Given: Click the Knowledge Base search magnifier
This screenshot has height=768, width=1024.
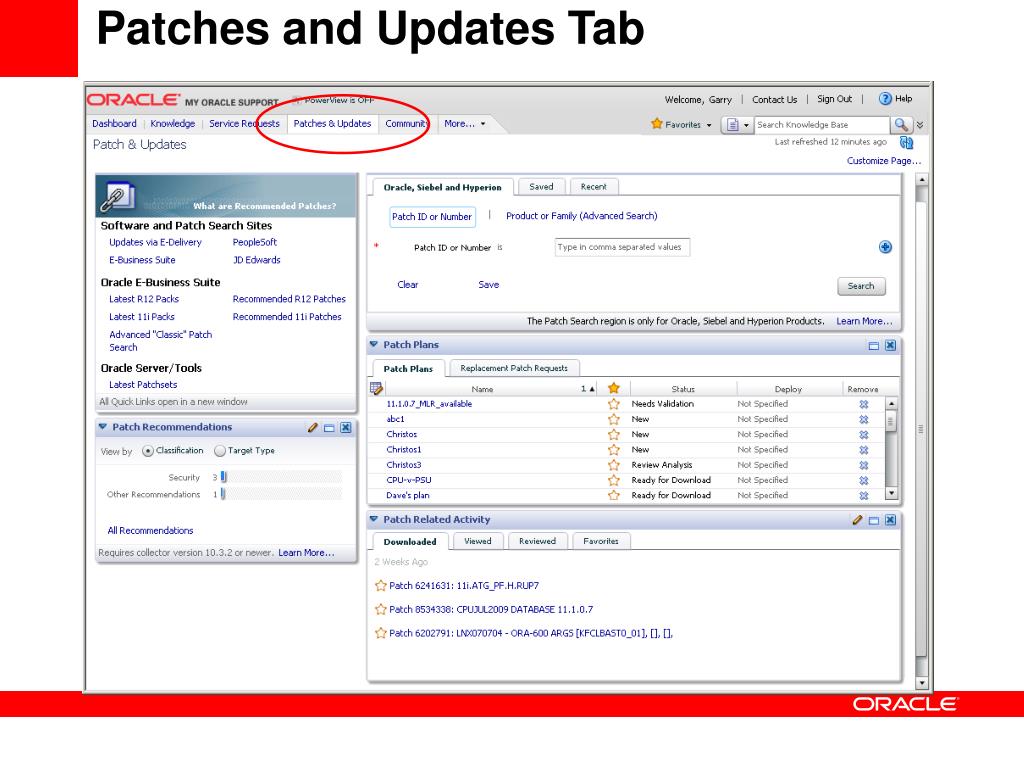Looking at the screenshot, I should click(x=901, y=125).
